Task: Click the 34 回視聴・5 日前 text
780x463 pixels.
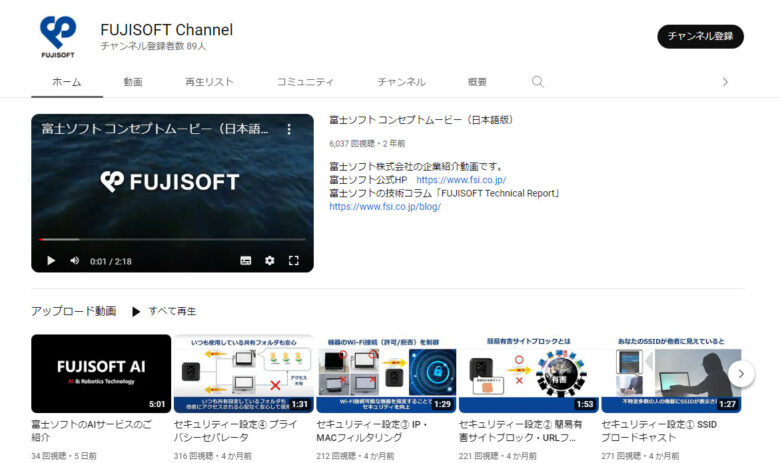Action: pos(64,456)
